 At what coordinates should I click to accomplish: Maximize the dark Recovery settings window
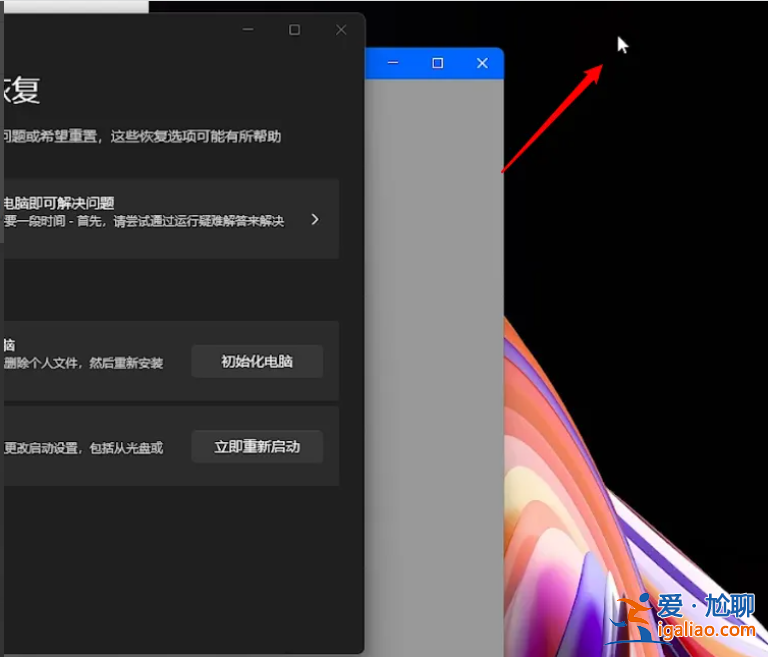pyautogui.click(x=294, y=30)
